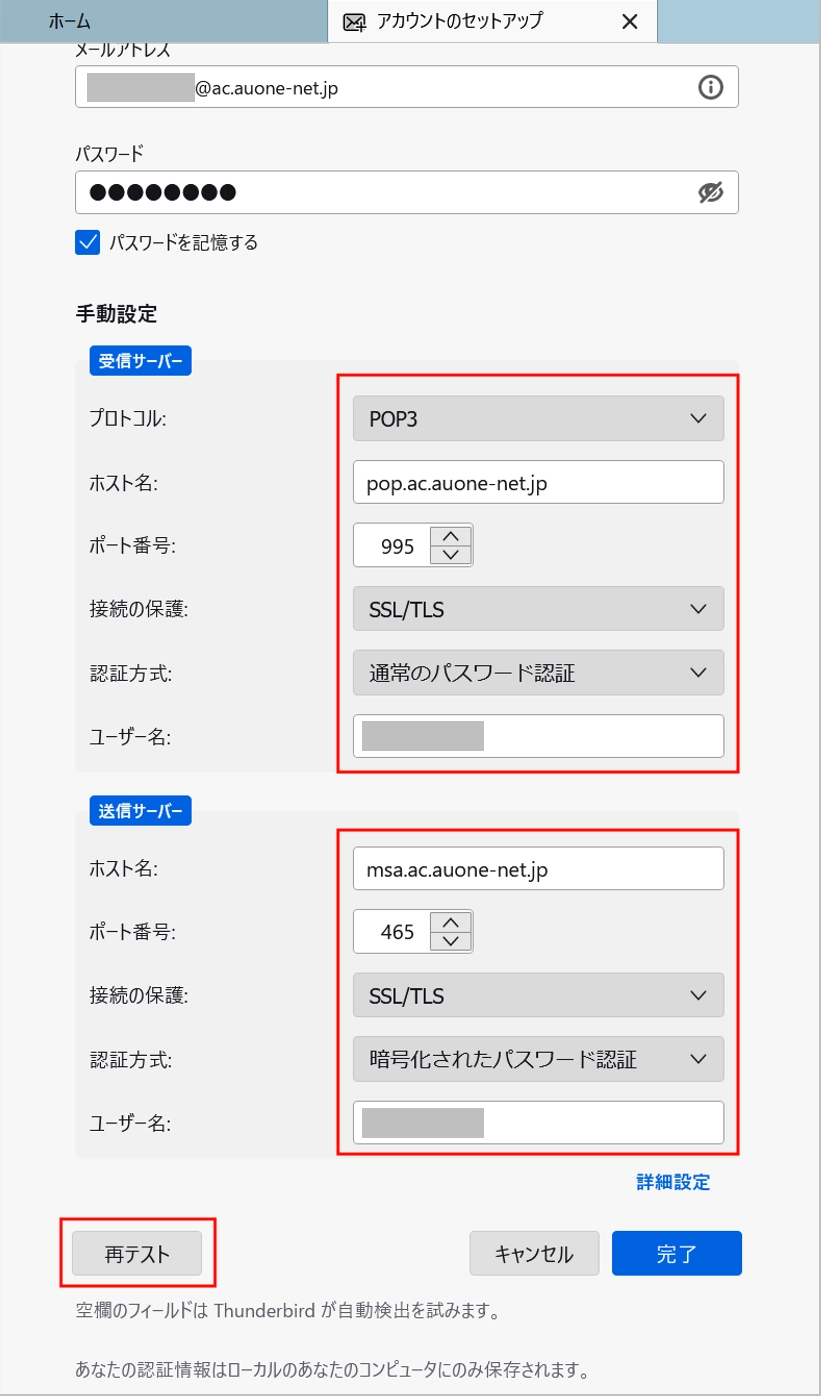
Task: Click the email address info icon
Action: pyautogui.click(x=710, y=87)
